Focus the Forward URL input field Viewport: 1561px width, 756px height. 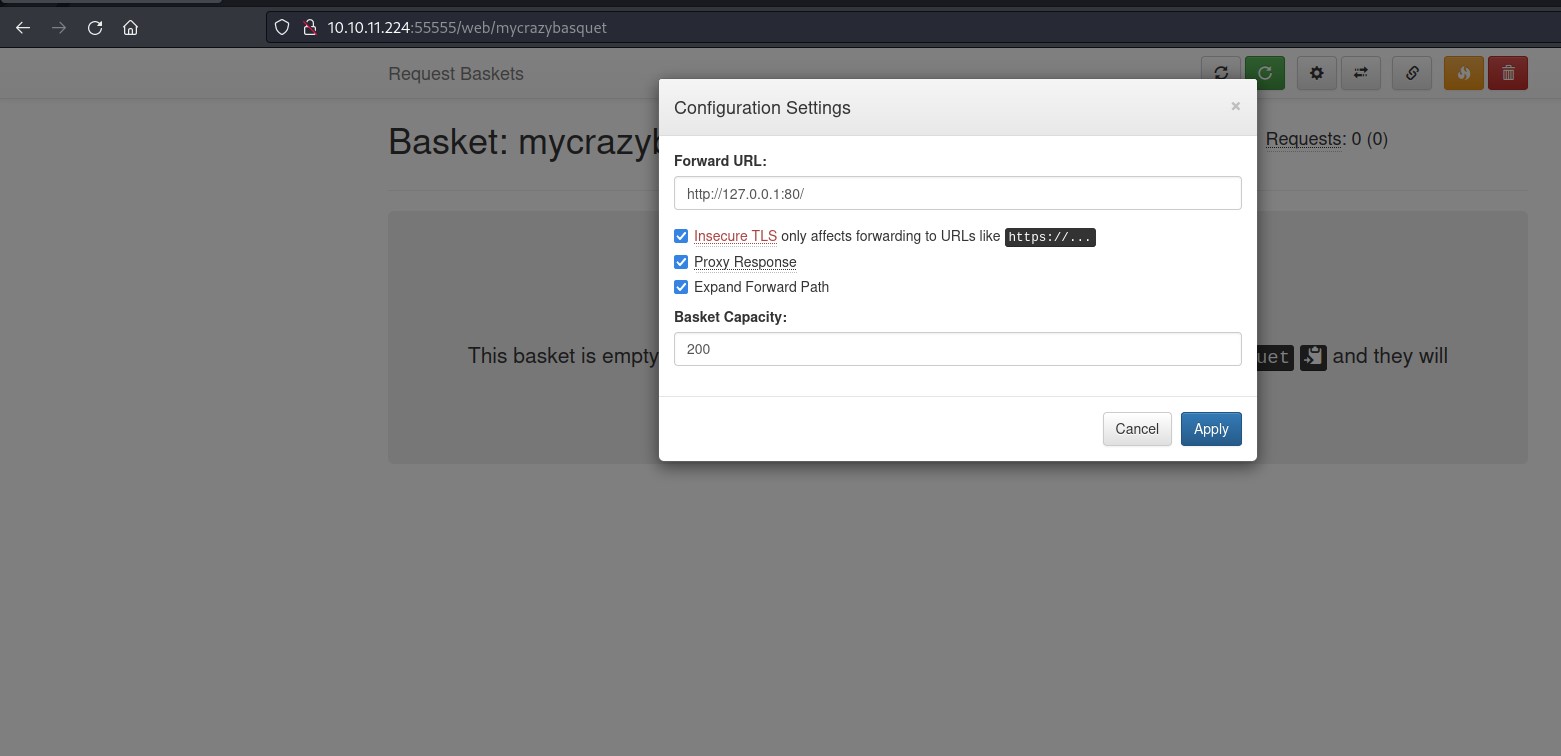[958, 193]
